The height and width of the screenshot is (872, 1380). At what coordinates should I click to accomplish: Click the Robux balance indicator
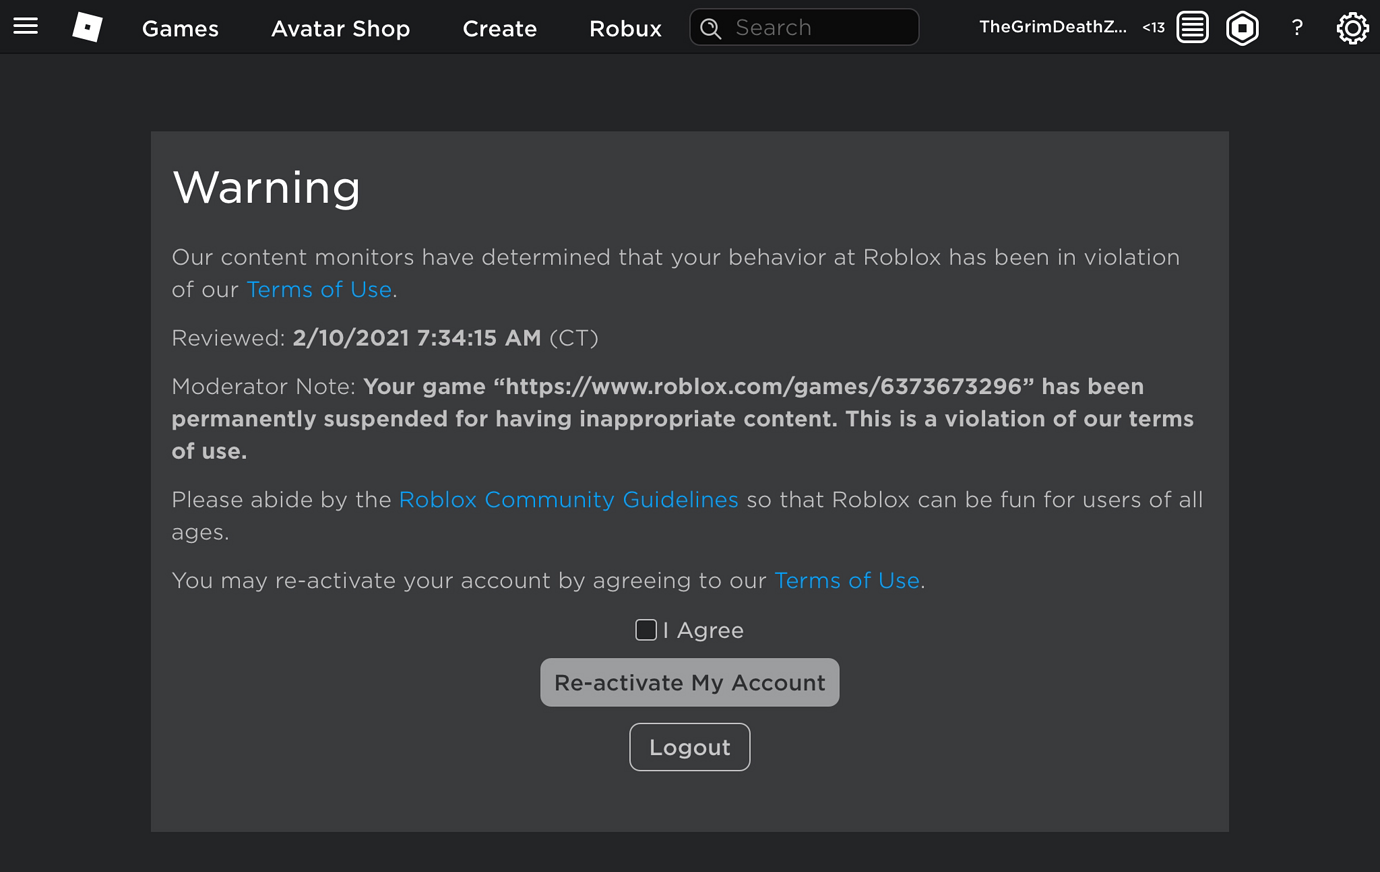coord(1152,28)
